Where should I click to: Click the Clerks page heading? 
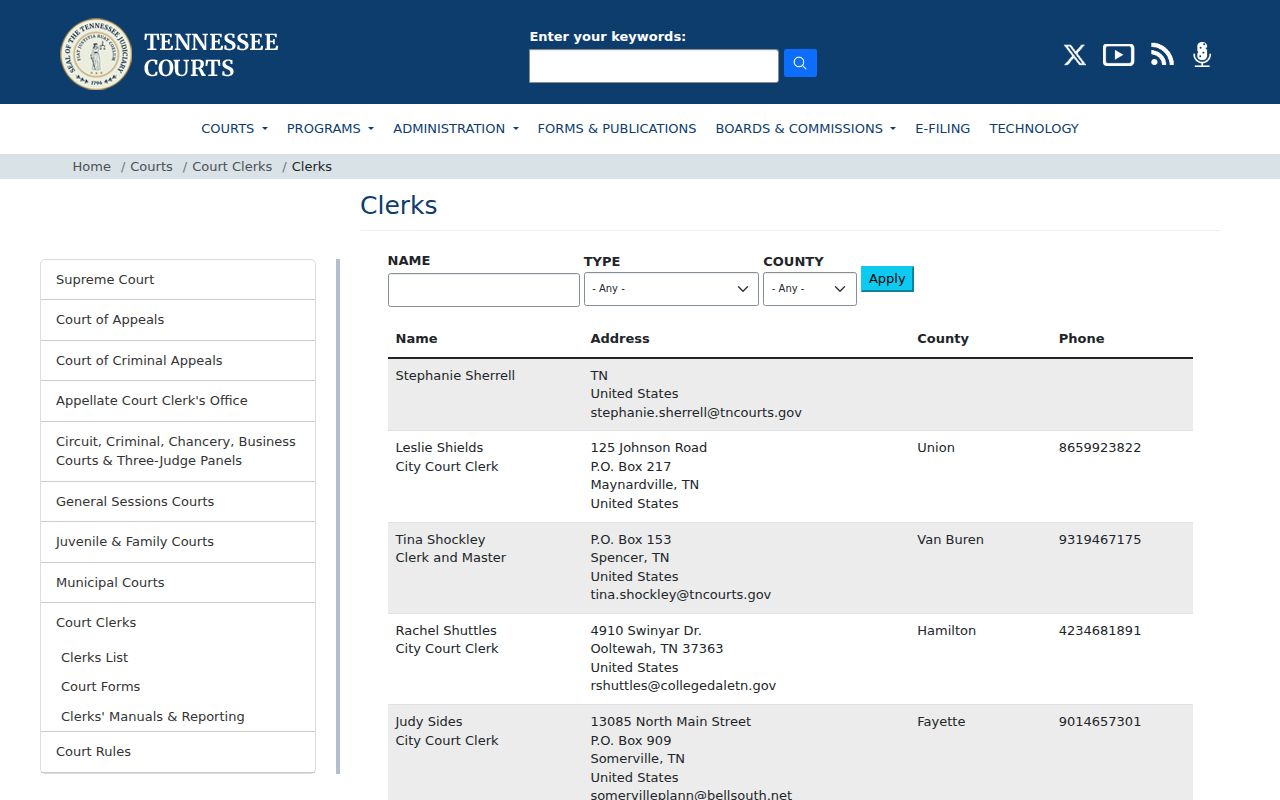[x=399, y=205]
